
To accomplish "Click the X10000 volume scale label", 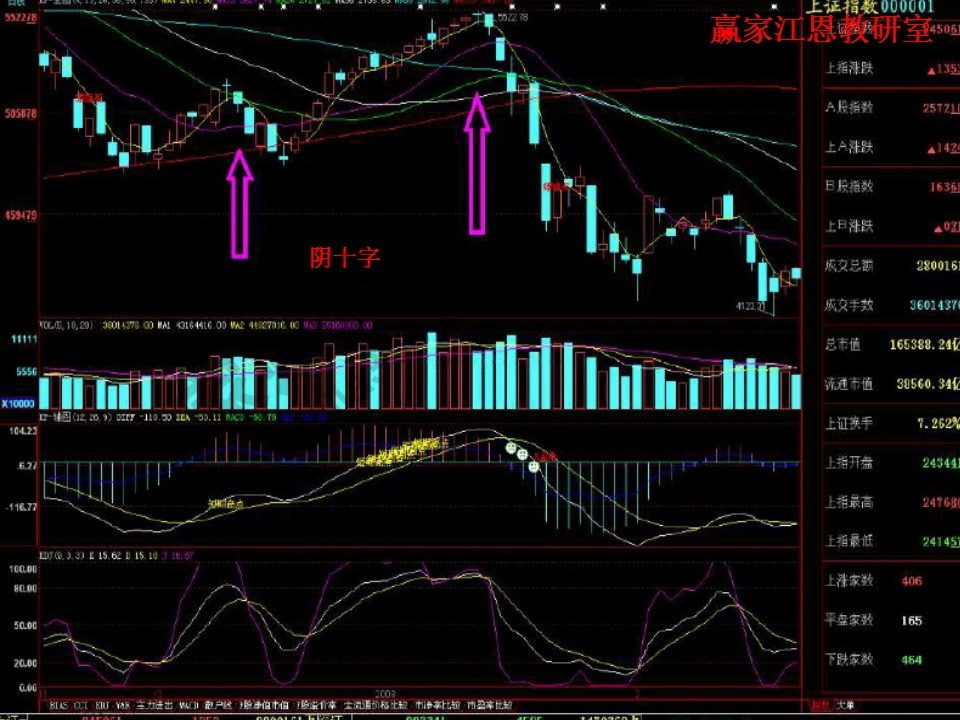I will point(19,403).
